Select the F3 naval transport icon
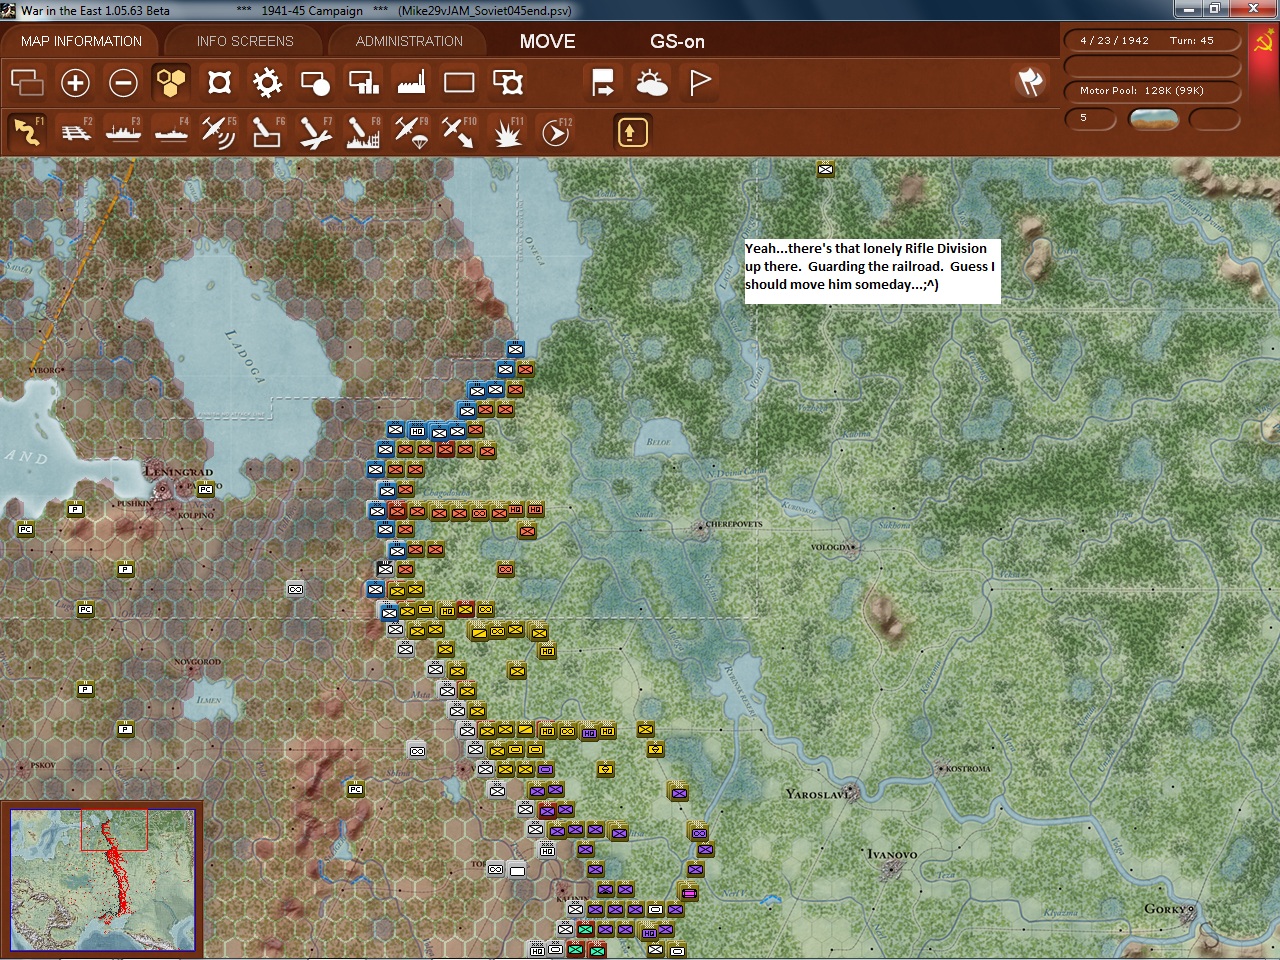Image resolution: width=1280 pixels, height=960 pixels. pyautogui.click(x=123, y=132)
